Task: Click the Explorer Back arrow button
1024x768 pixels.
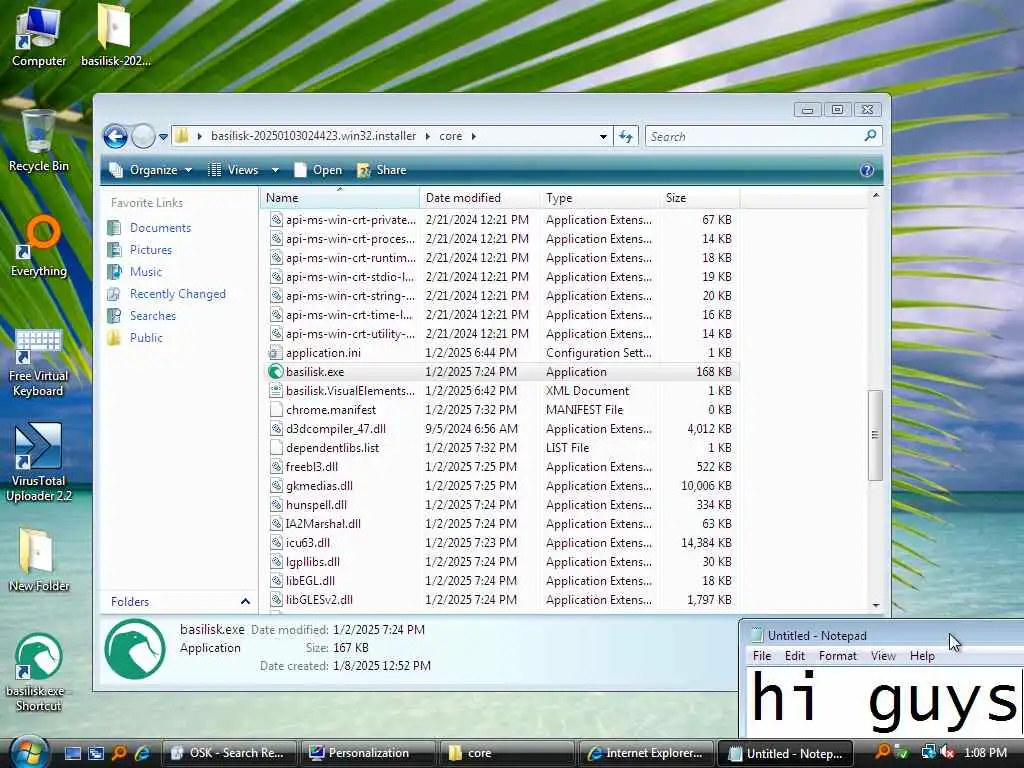Action: (x=116, y=136)
